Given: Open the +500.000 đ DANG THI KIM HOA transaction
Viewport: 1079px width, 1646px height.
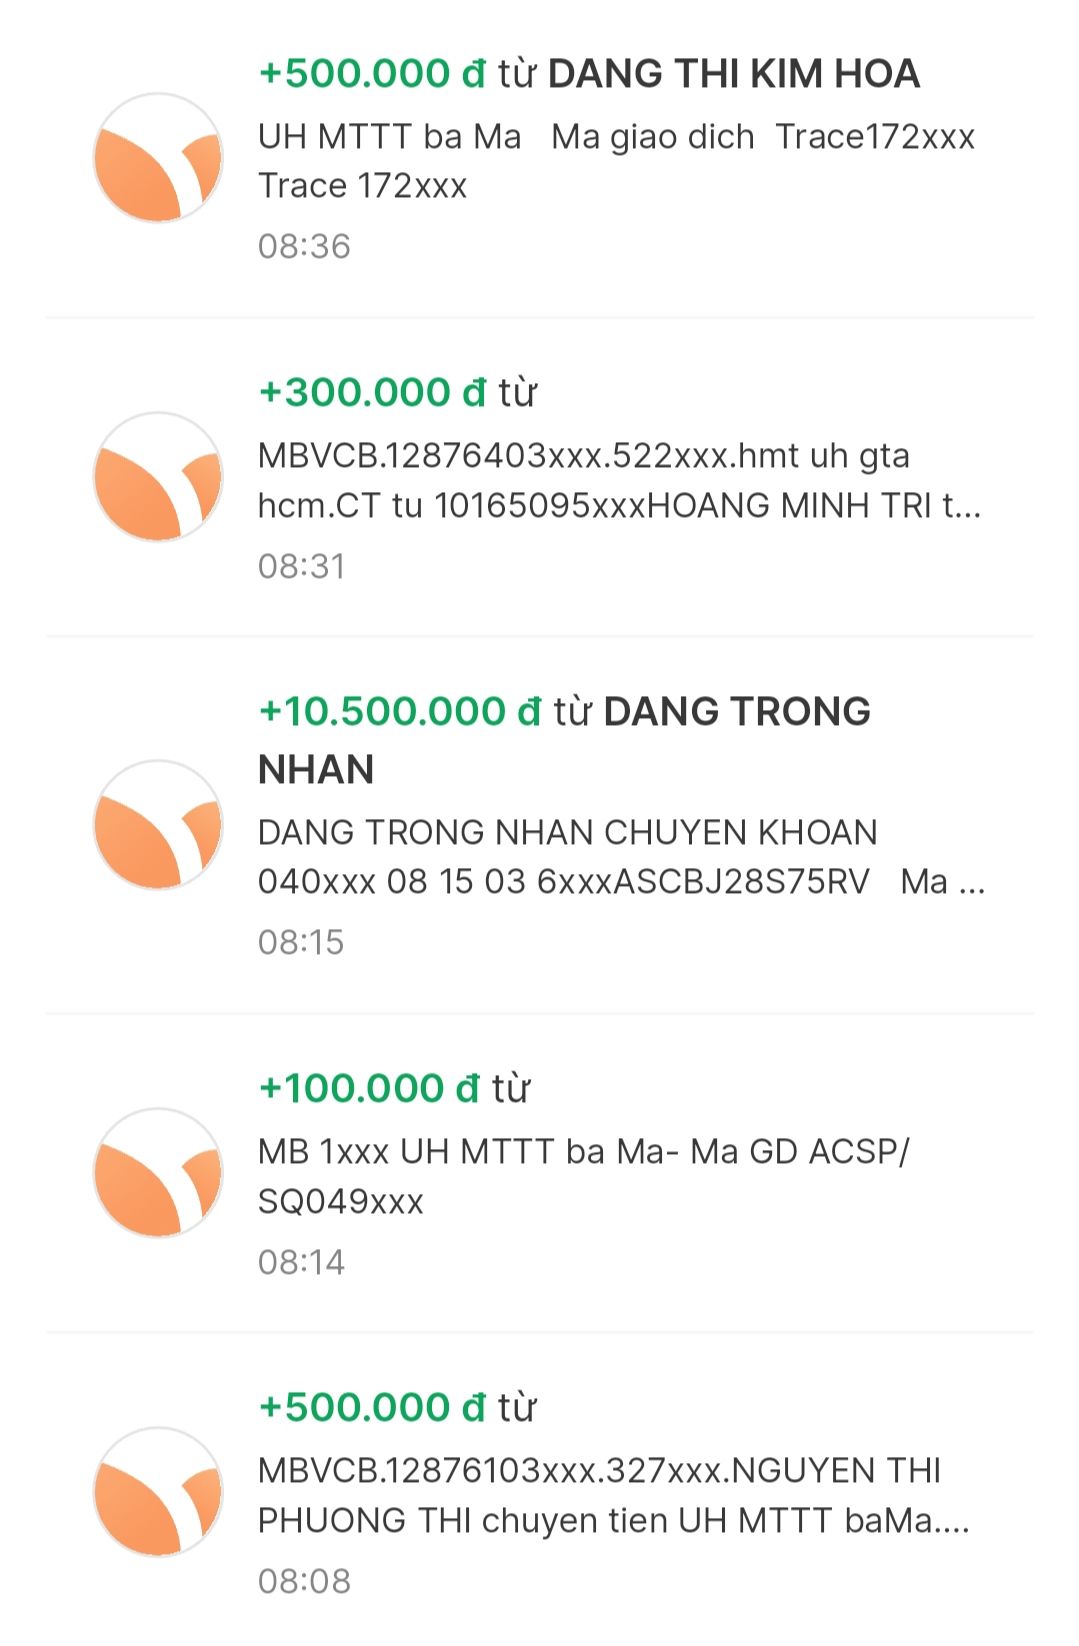Looking at the screenshot, I should [x=588, y=74].
